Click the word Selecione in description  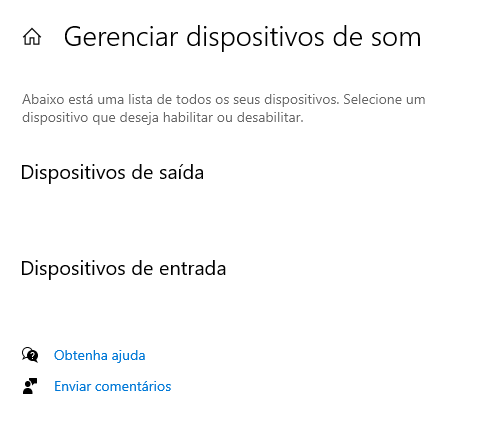tap(372, 99)
